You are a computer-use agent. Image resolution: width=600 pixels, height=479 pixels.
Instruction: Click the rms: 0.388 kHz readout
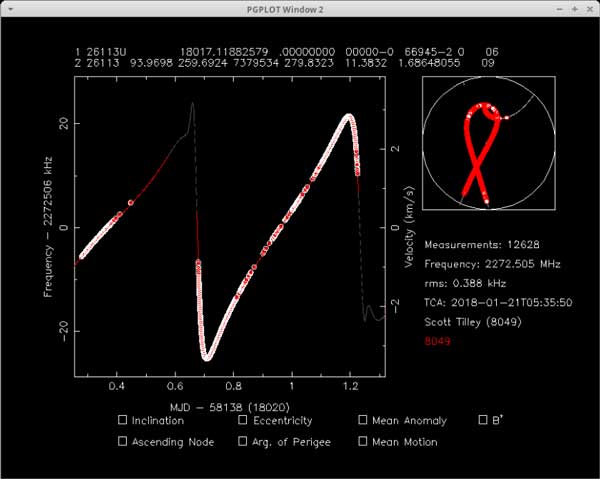tap(465, 283)
